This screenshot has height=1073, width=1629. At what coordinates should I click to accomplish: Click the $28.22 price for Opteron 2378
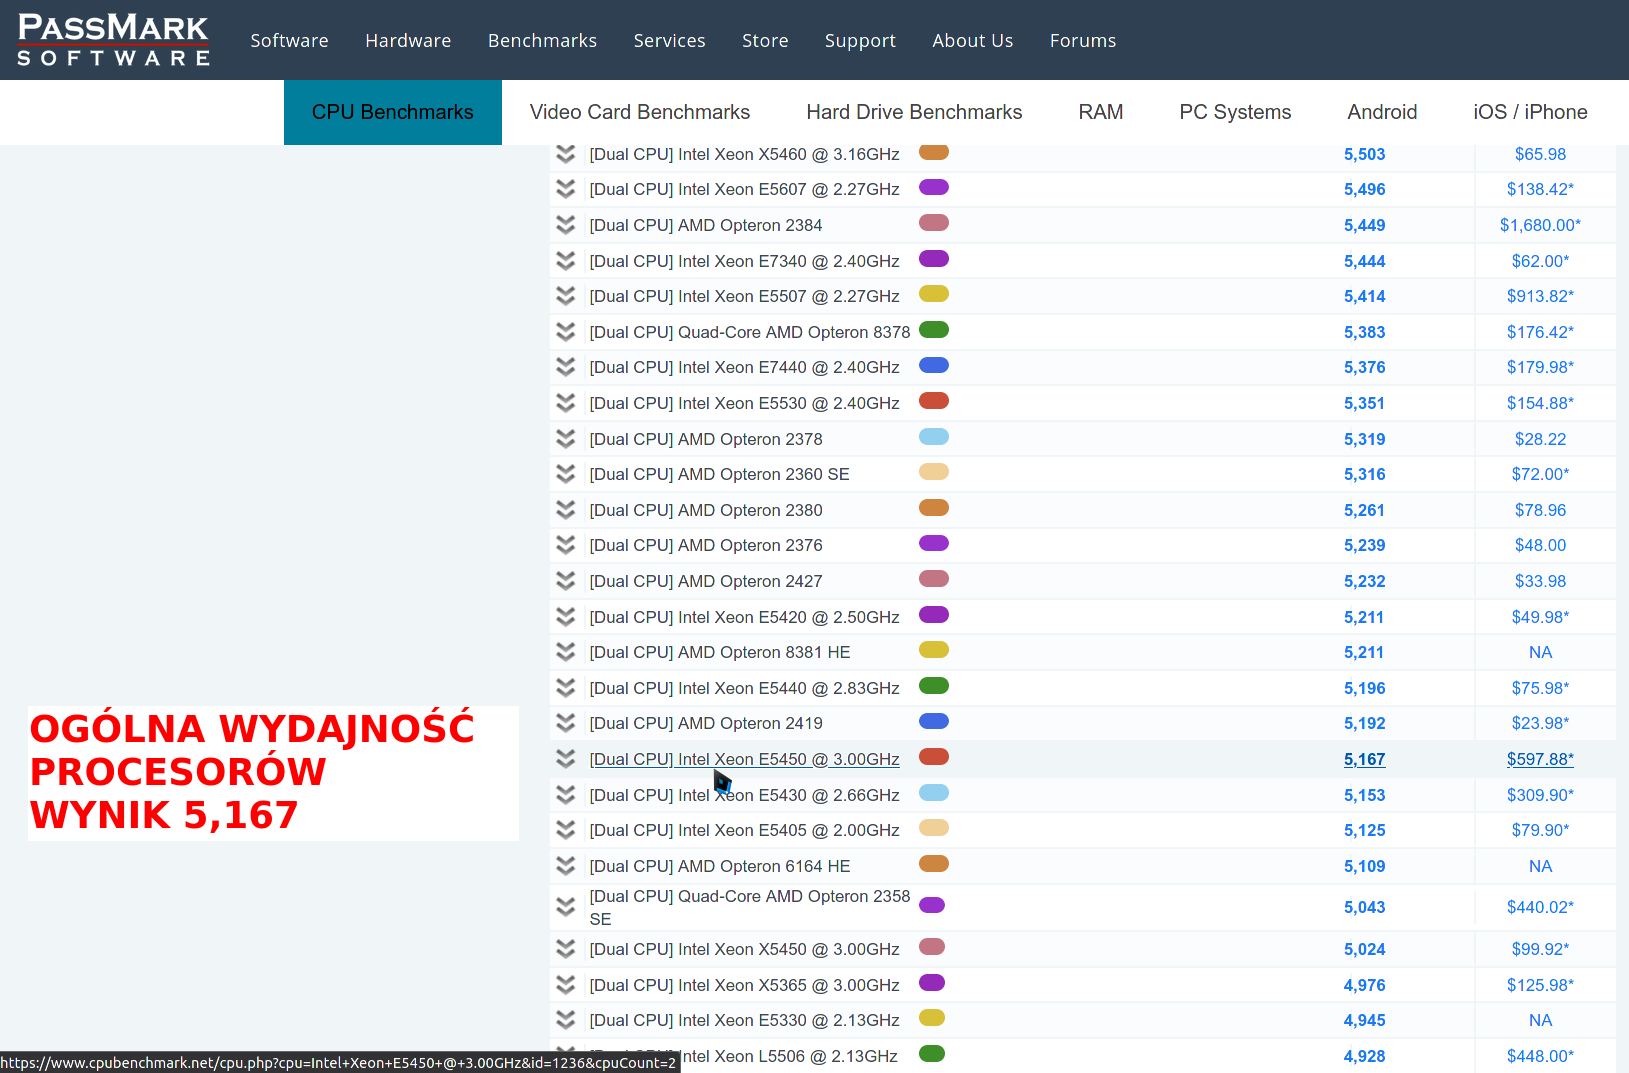coord(1540,439)
